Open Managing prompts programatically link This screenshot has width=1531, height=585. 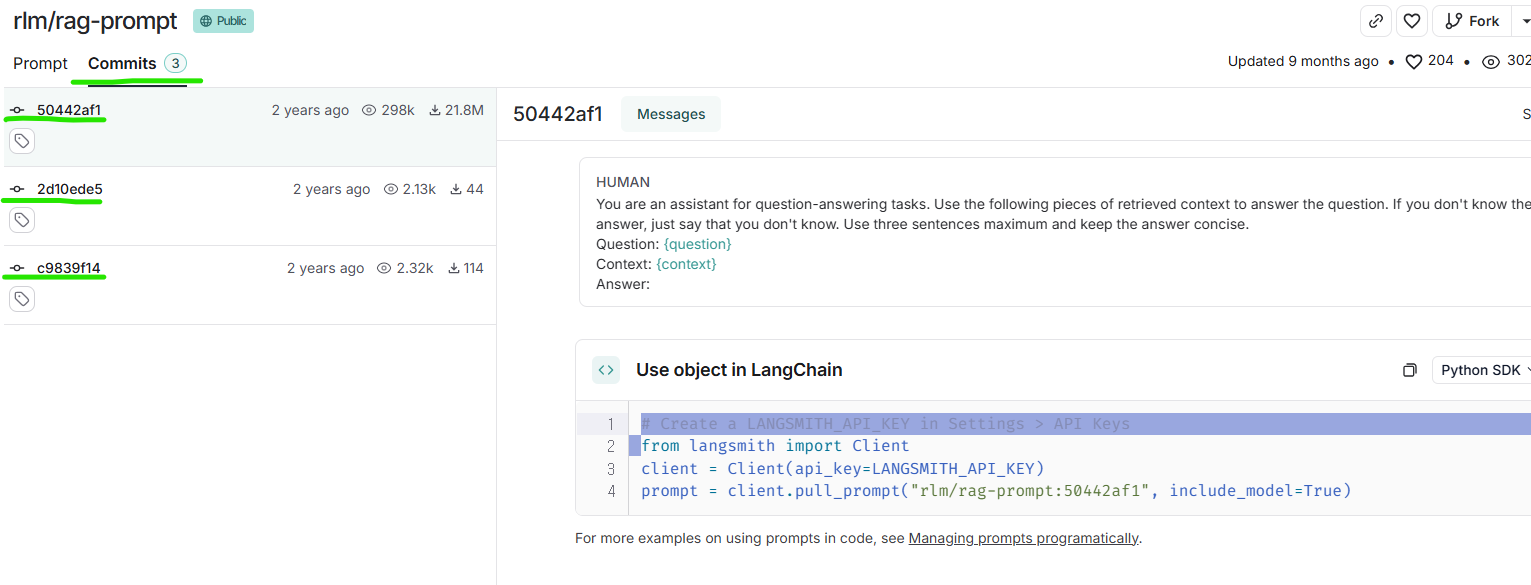click(1023, 538)
